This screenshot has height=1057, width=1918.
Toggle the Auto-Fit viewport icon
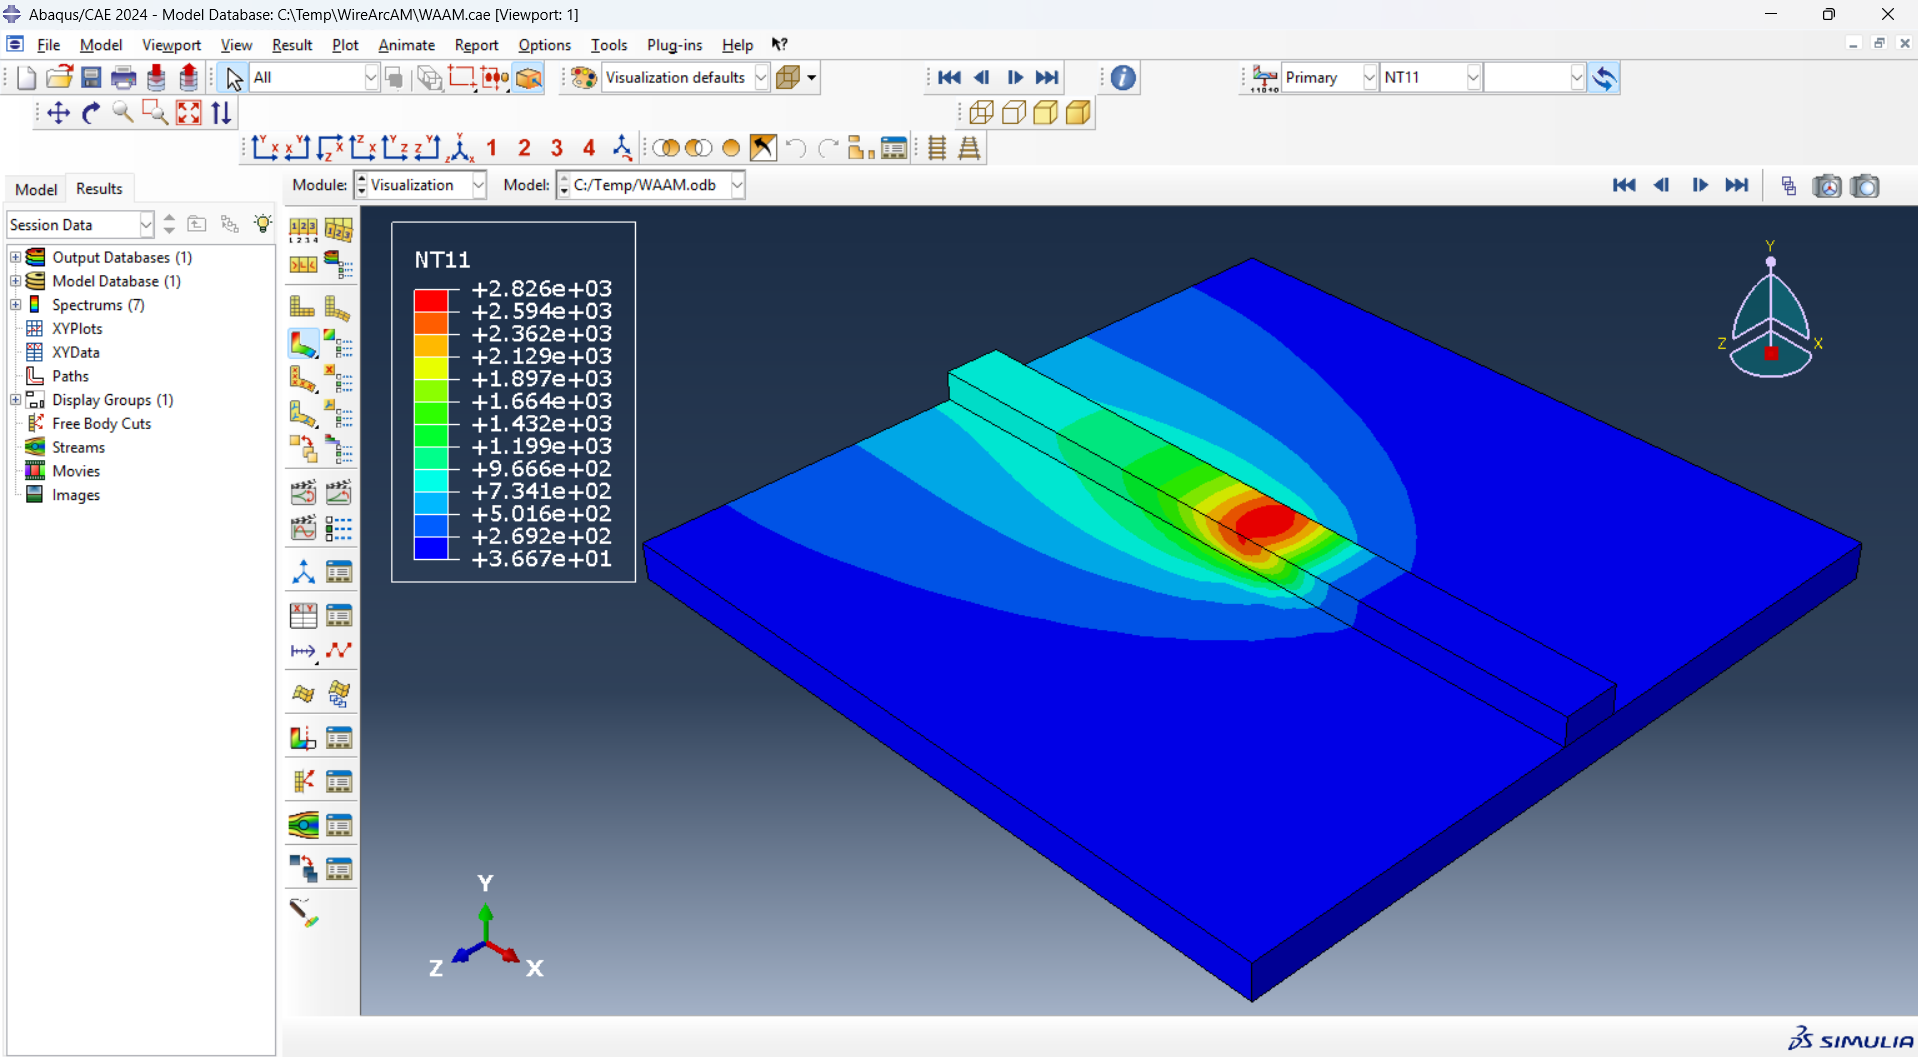click(x=188, y=113)
